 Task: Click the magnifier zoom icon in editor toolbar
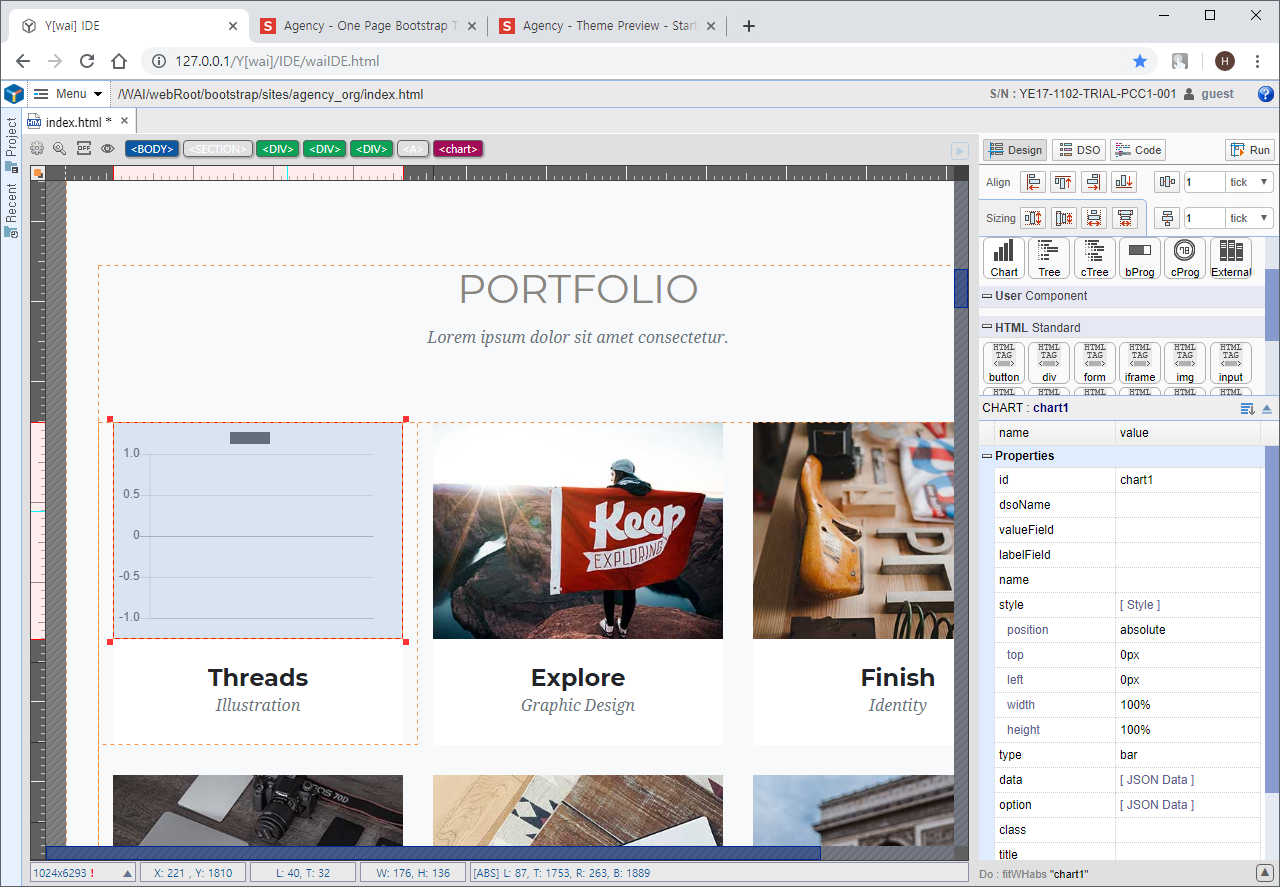(60, 149)
